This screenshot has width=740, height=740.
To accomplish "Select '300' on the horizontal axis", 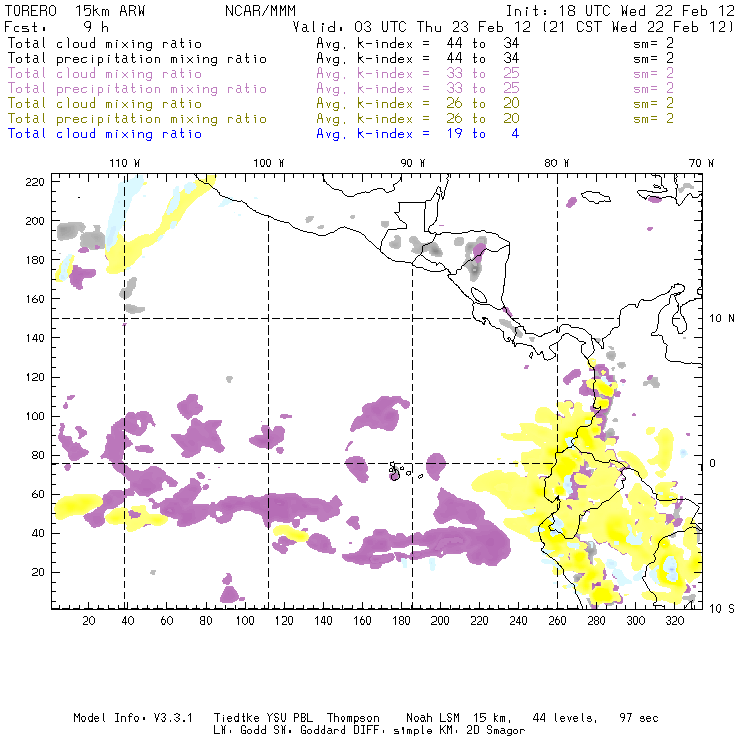I will [636, 621].
